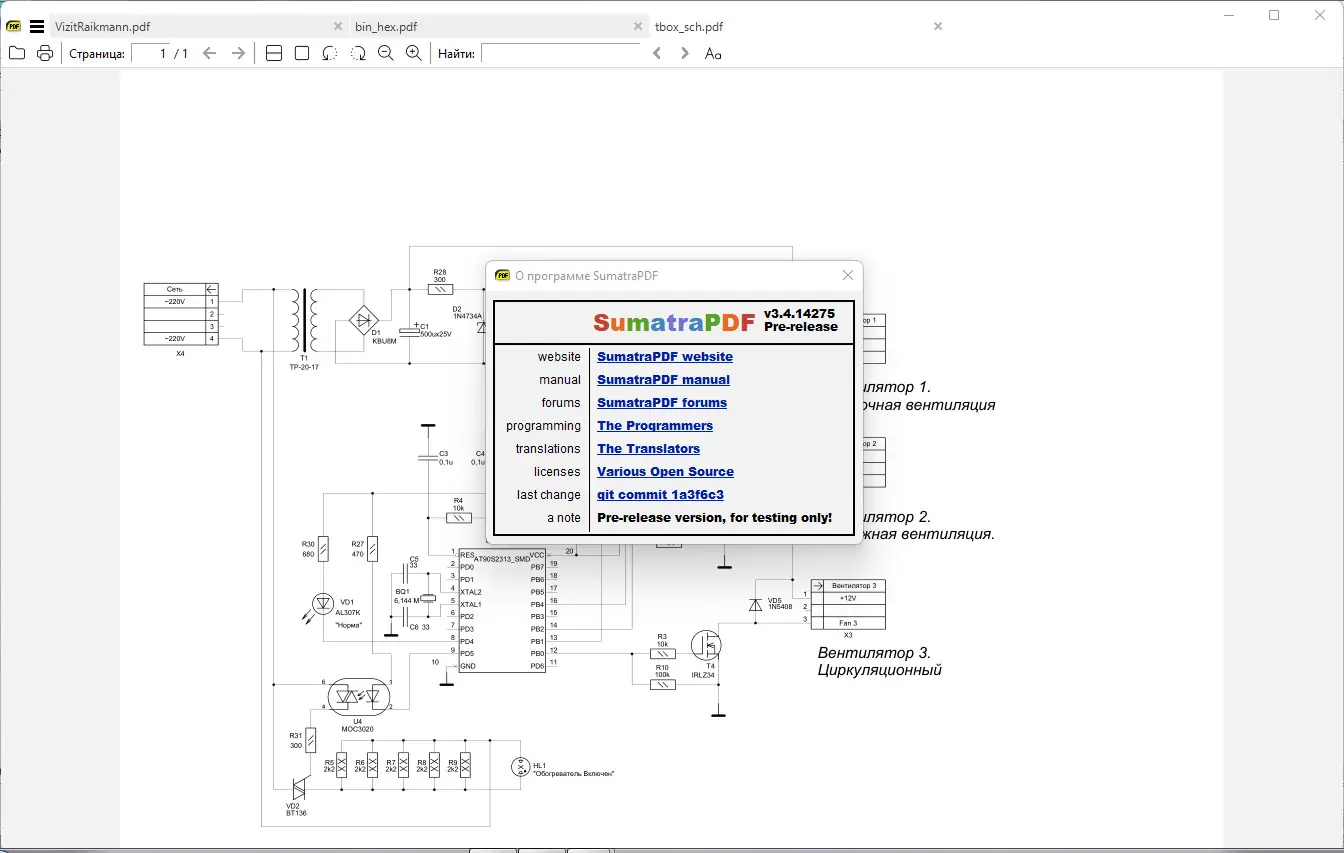
Task: Select fit single page icon
Action: [302, 53]
